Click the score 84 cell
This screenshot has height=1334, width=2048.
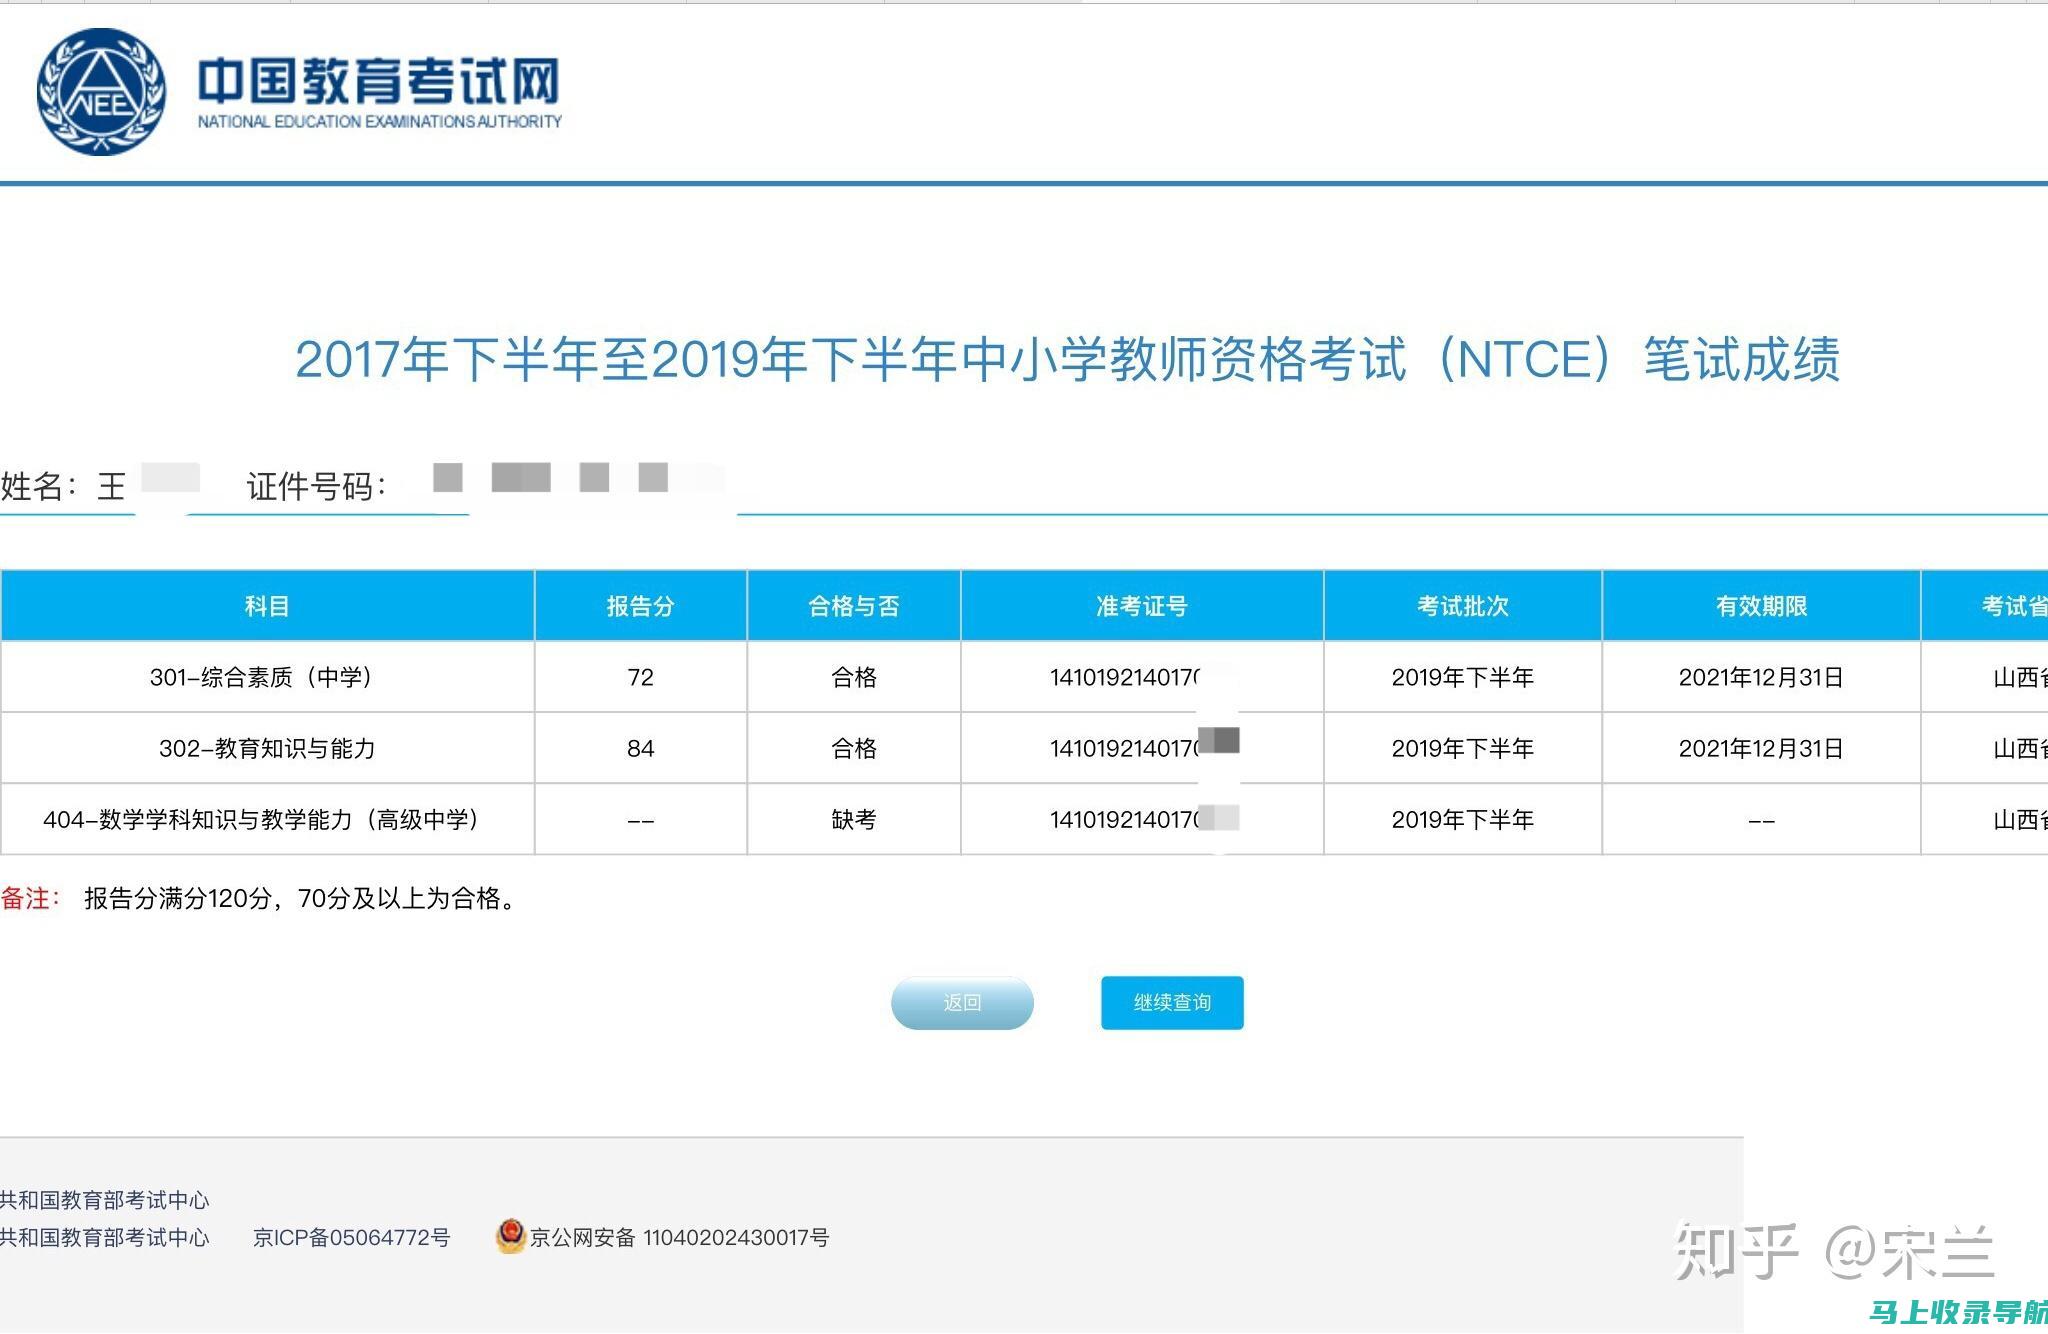coord(640,748)
